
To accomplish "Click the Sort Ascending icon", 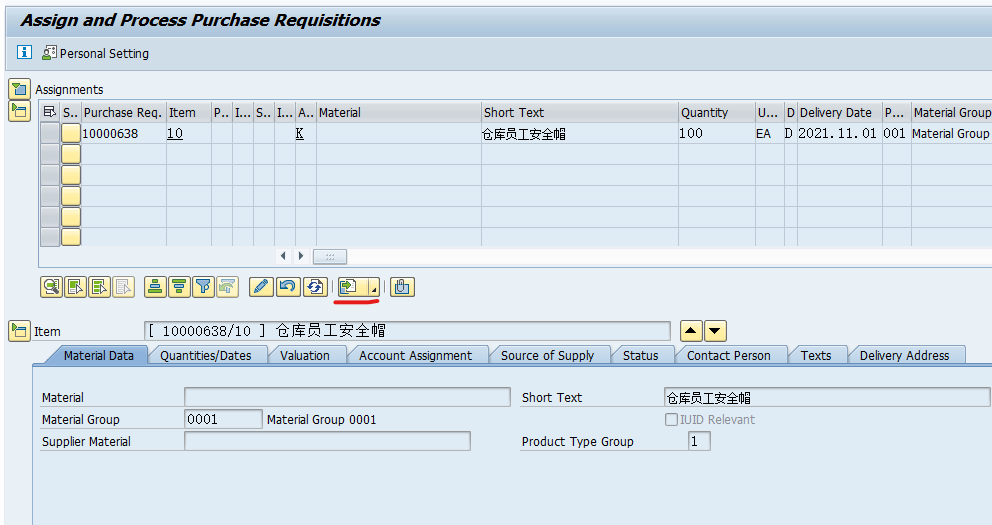I will click(x=154, y=287).
